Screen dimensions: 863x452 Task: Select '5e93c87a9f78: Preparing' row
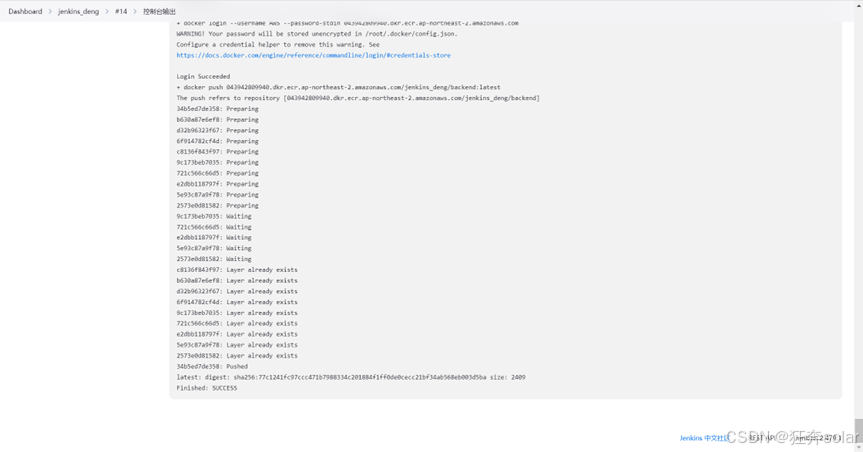(x=217, y=195)
